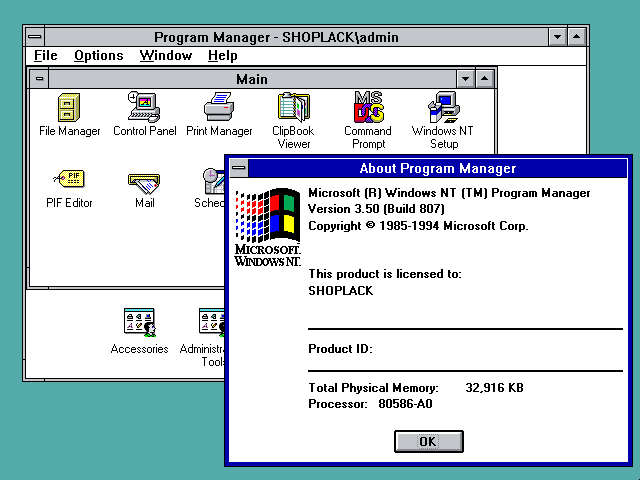Open the Main group control menu box
The width and height of the screenshot is (640, 480).
point(40,79)
